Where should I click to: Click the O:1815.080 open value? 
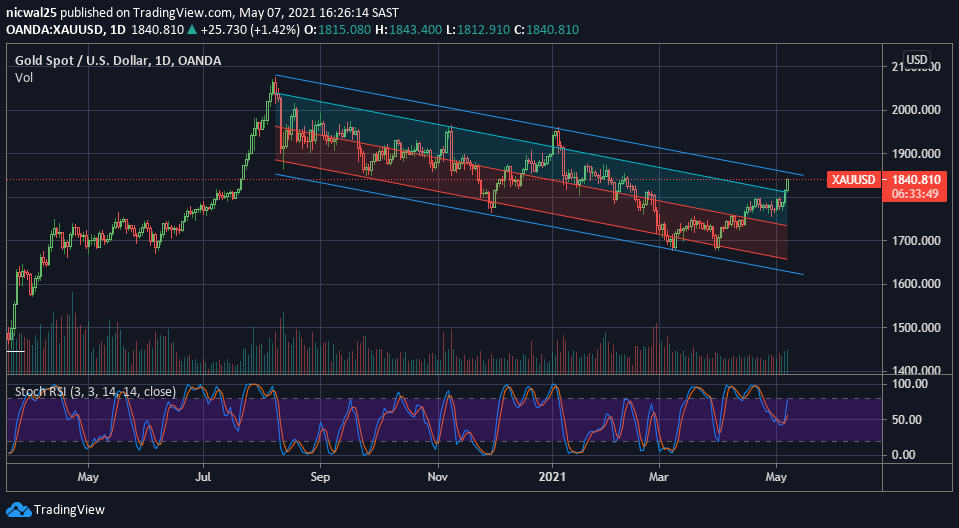pyautogui.click(x=337, y=29)
